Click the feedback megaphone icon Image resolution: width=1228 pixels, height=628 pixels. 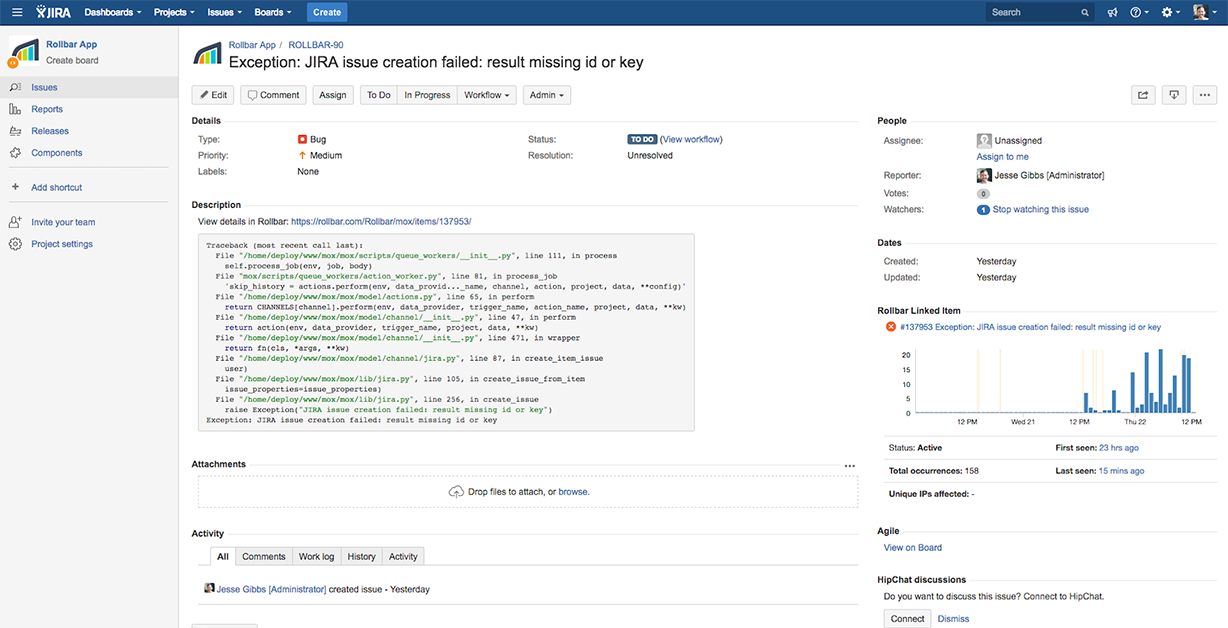1113,12
